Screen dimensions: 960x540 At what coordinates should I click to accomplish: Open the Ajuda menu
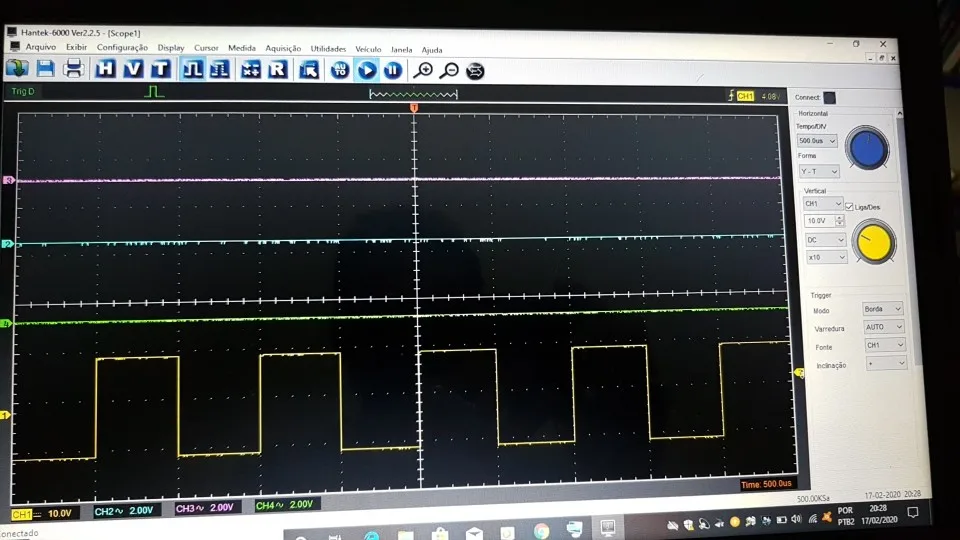point(432,50)
